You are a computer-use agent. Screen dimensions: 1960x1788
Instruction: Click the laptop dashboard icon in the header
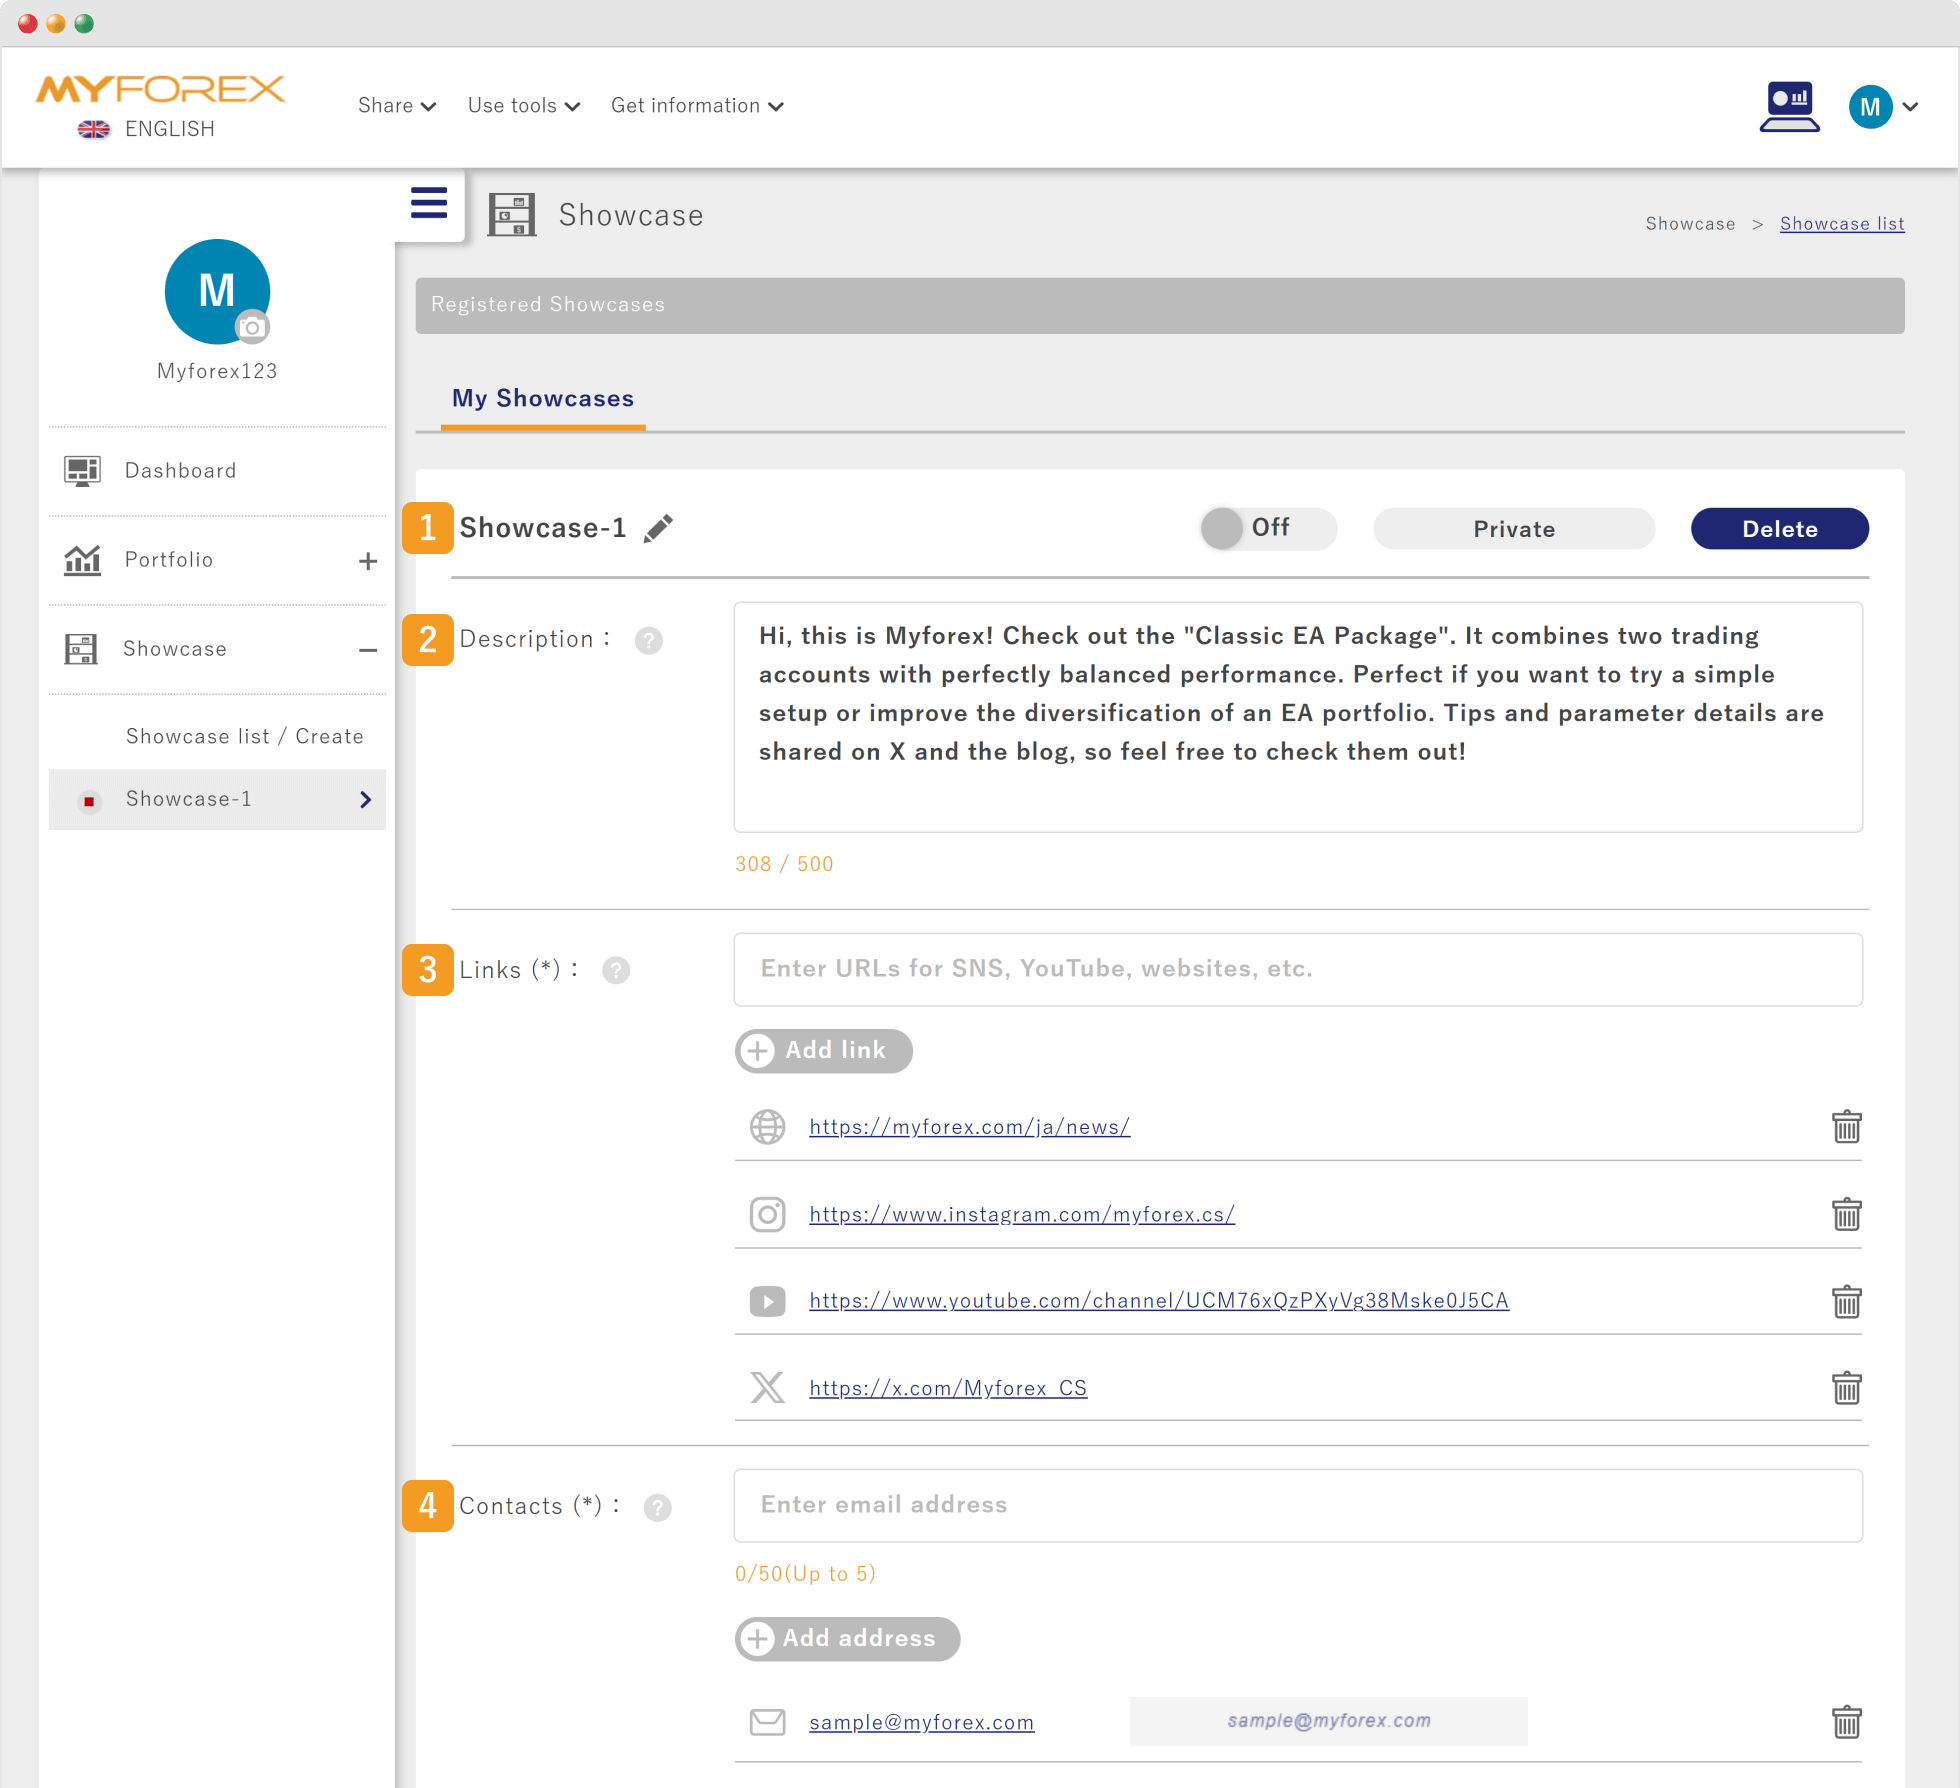pyautogui.click(x=1789, y=106)
